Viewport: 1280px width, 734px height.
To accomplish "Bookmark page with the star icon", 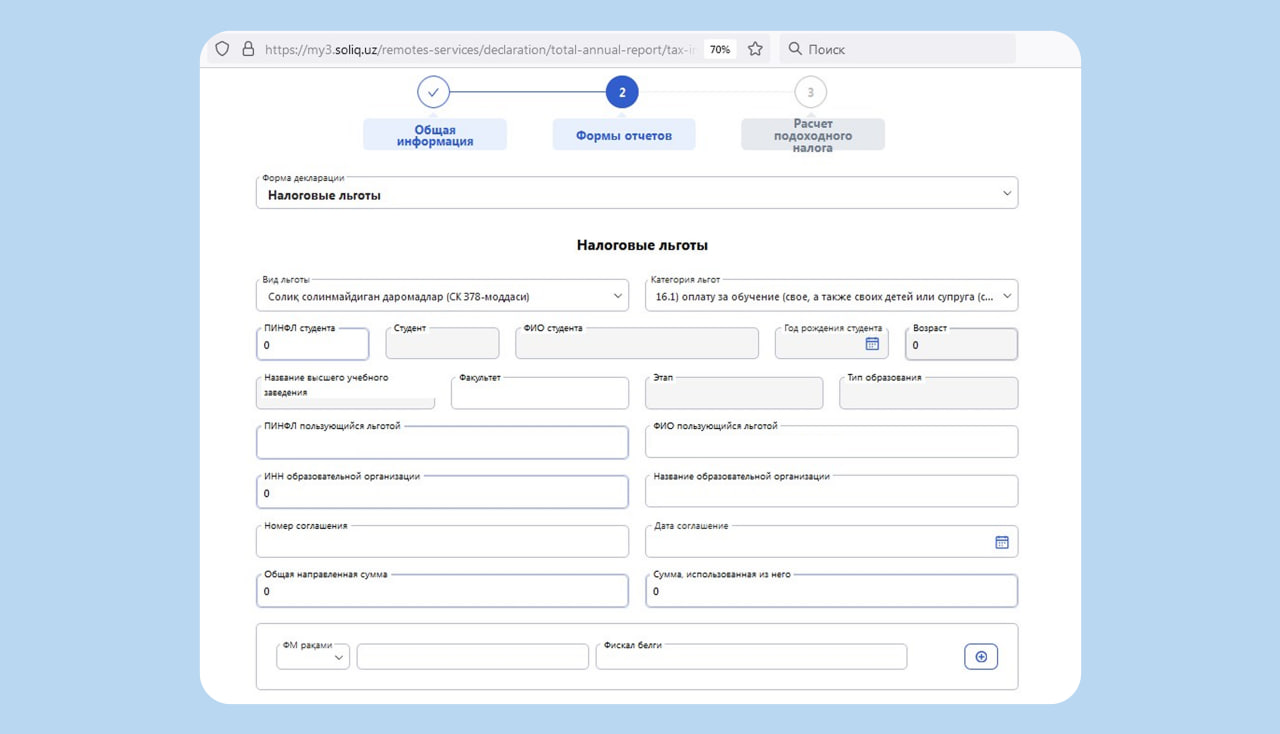I will tap(755, 49).
